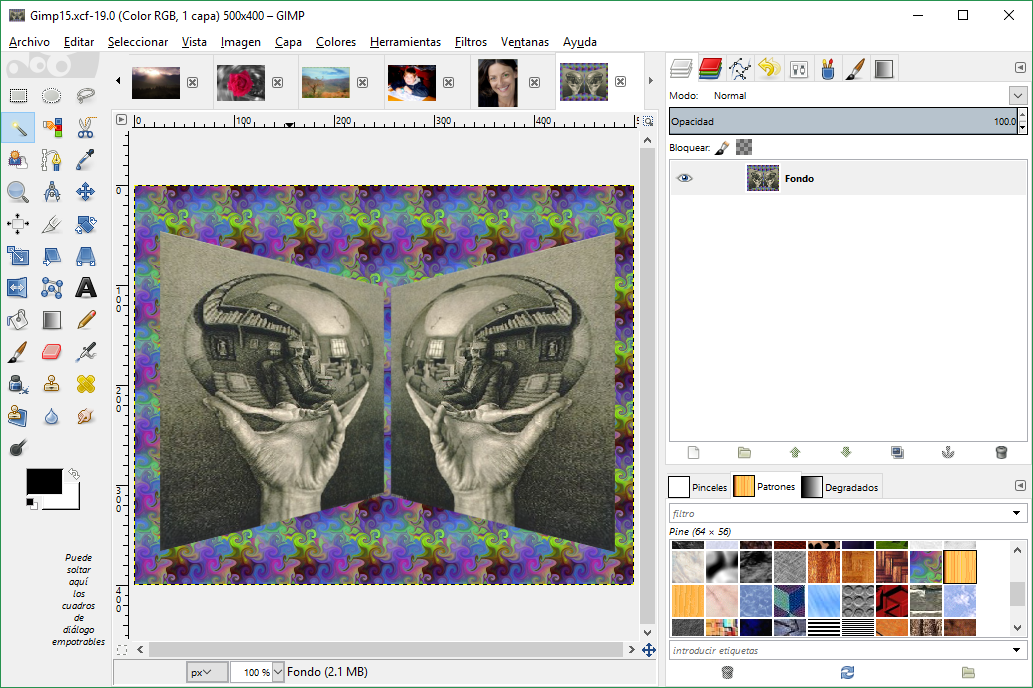Select the Alignment tool
This screenshot has height=688, width=1033.
click(18, 224)
